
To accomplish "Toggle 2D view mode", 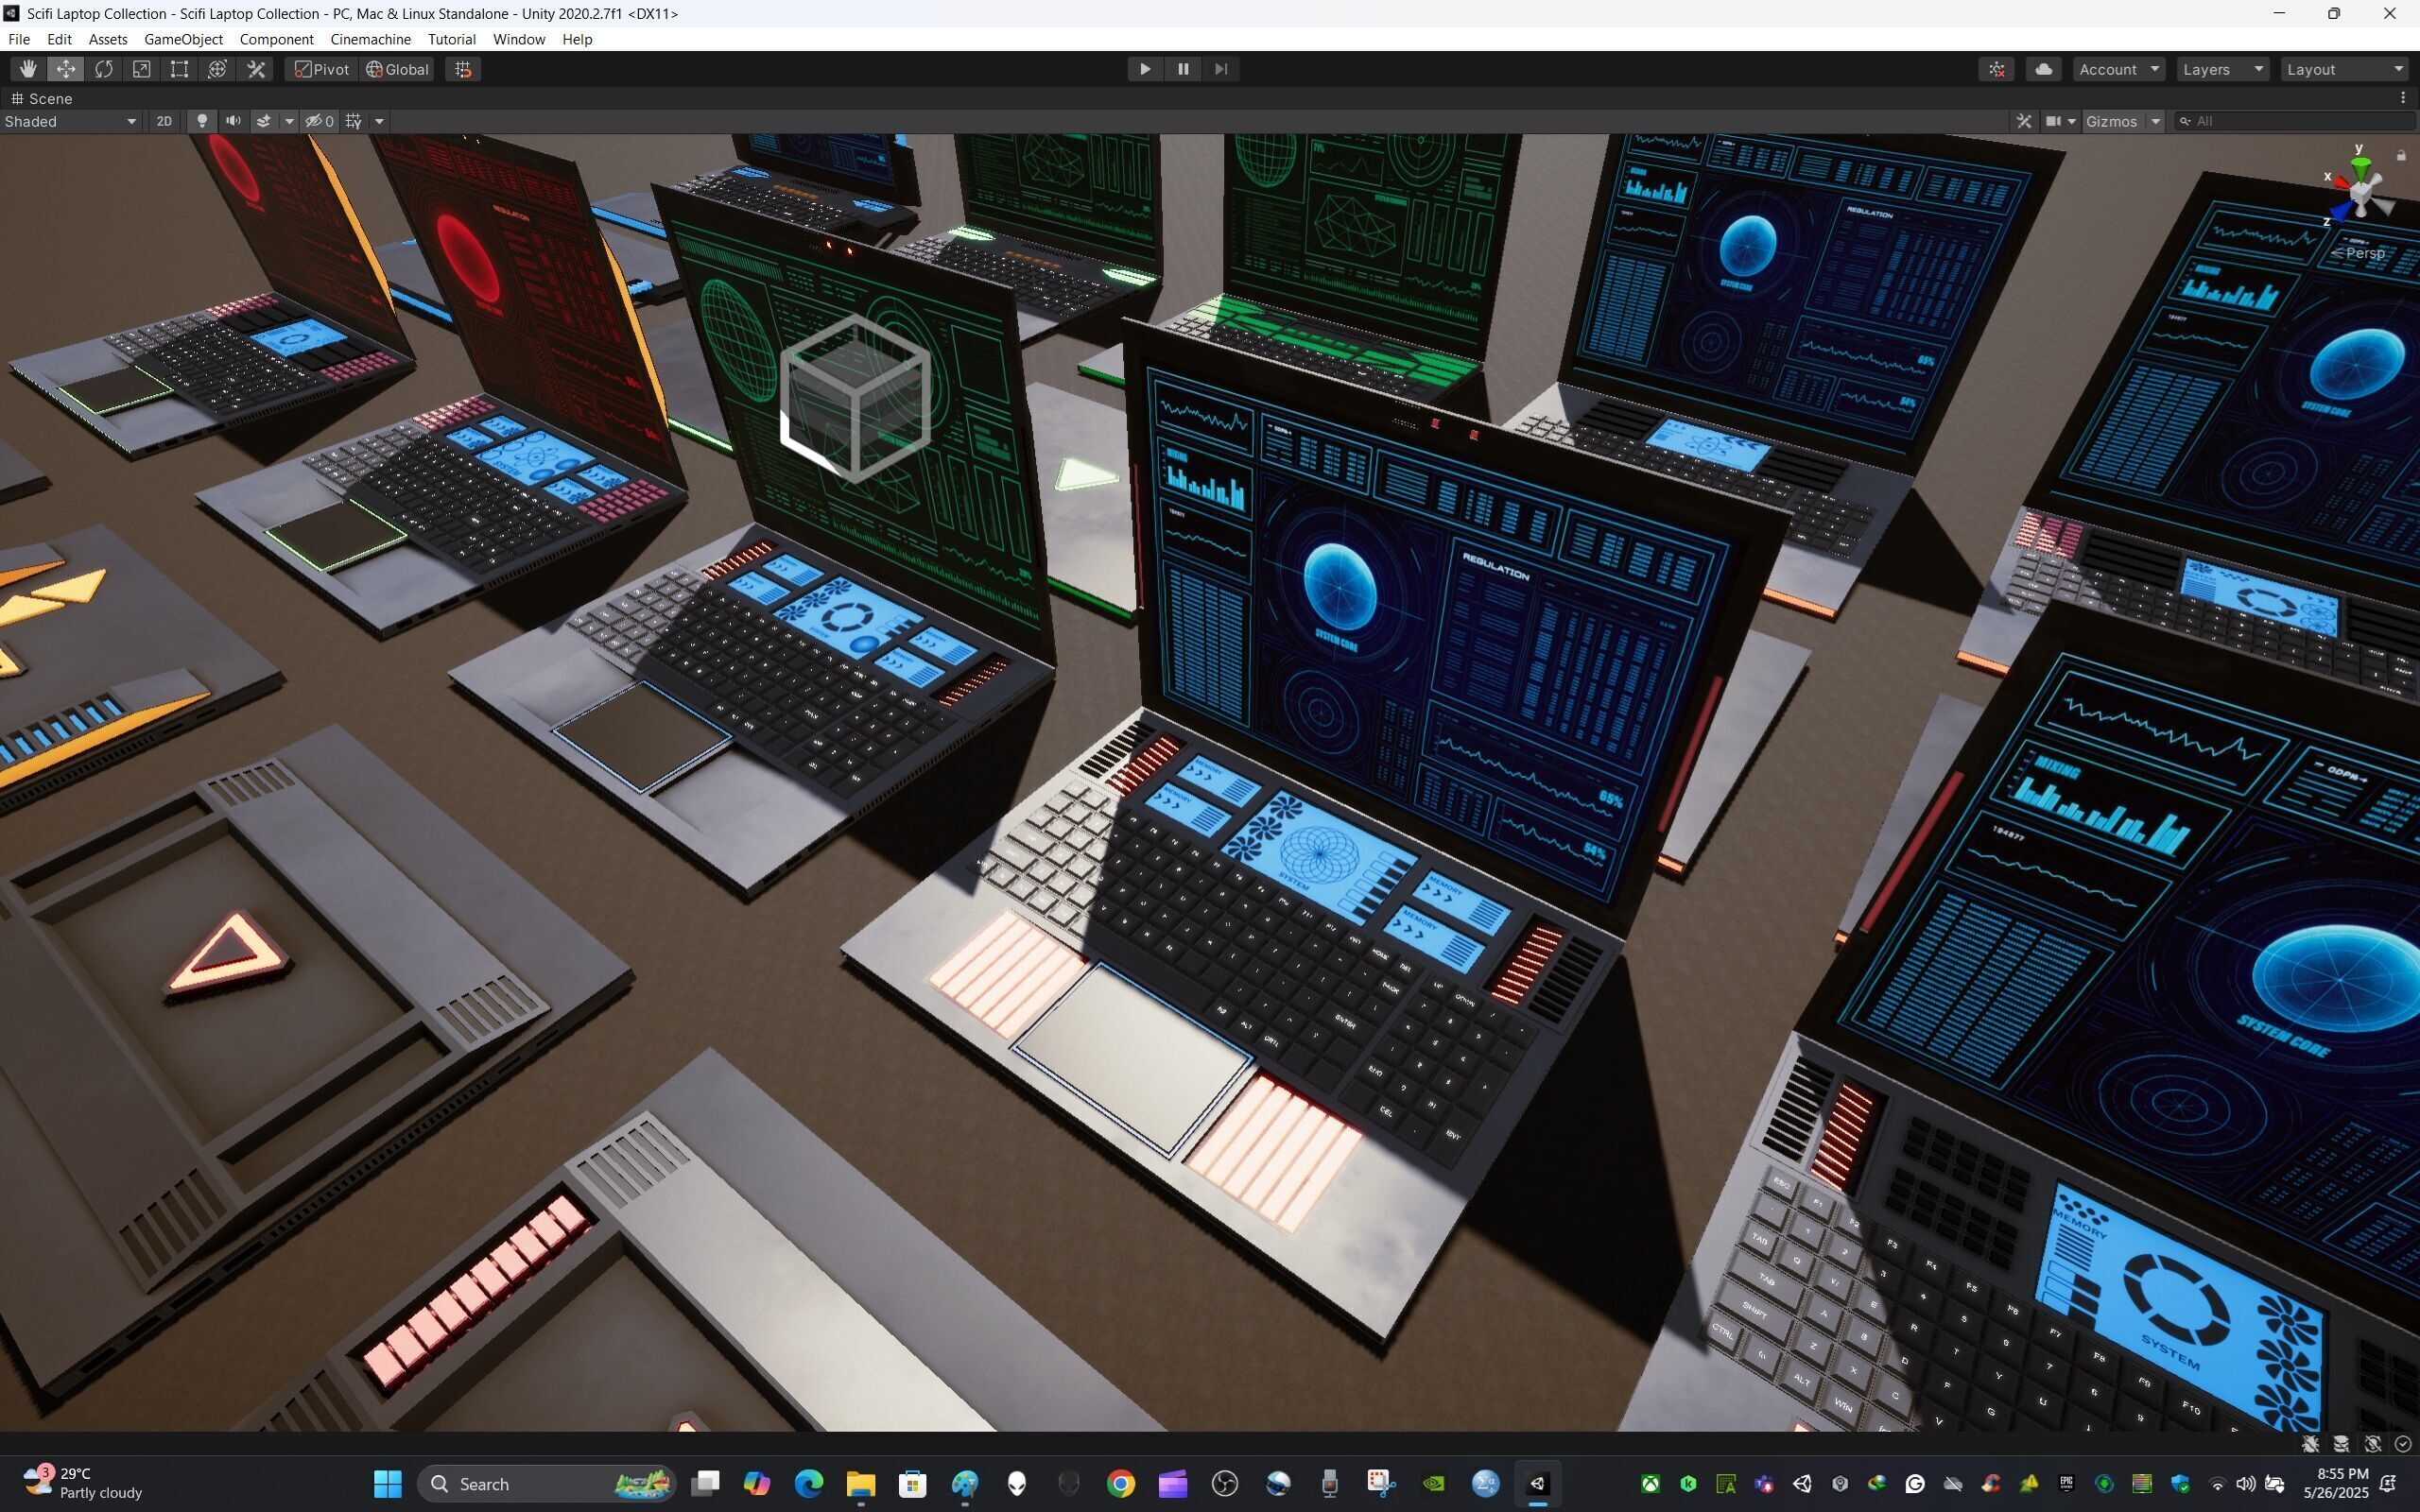I will (x=164, y=121).
